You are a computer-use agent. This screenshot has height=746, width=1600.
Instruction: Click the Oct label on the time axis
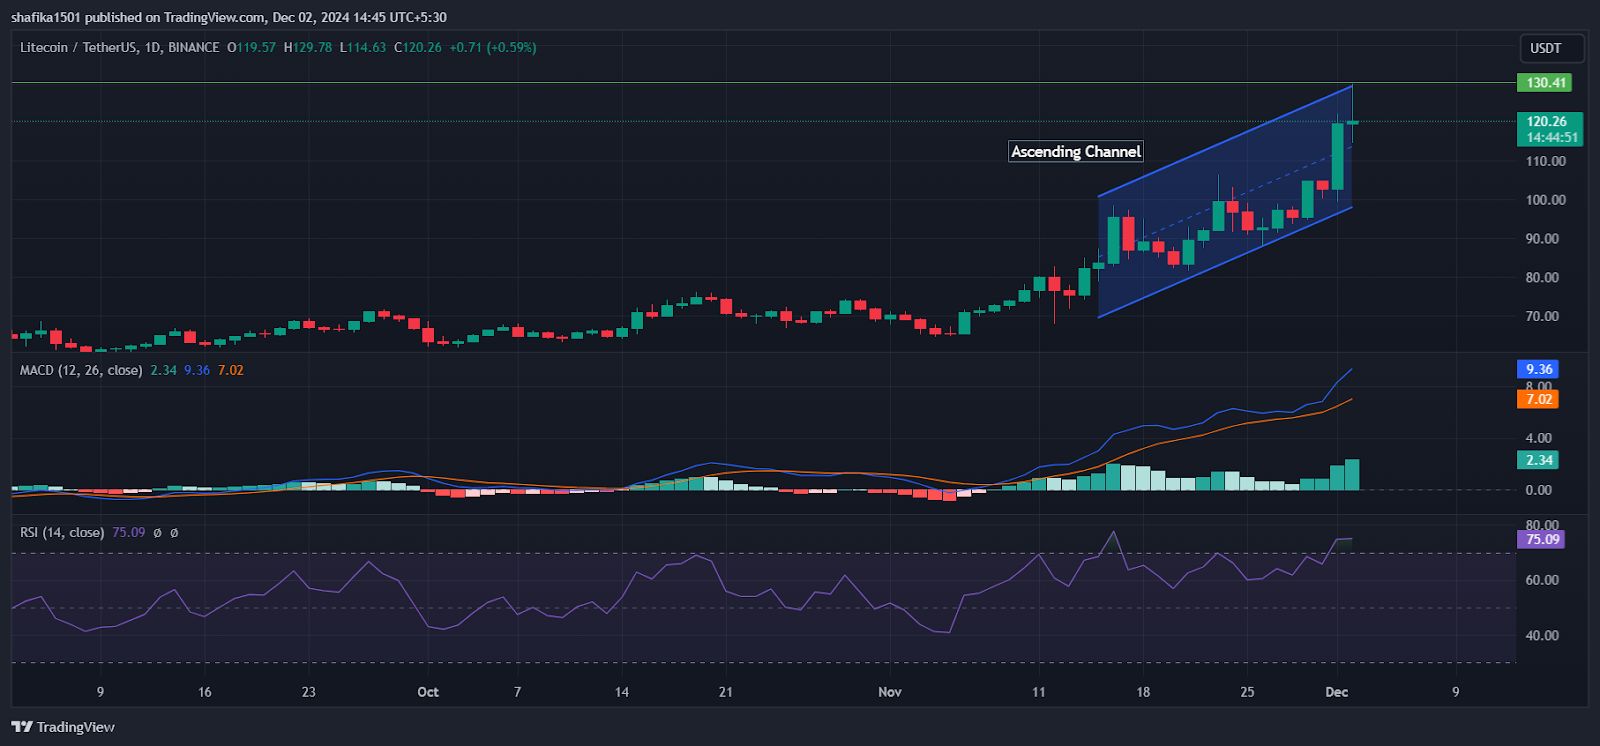(x=428, y=692)
